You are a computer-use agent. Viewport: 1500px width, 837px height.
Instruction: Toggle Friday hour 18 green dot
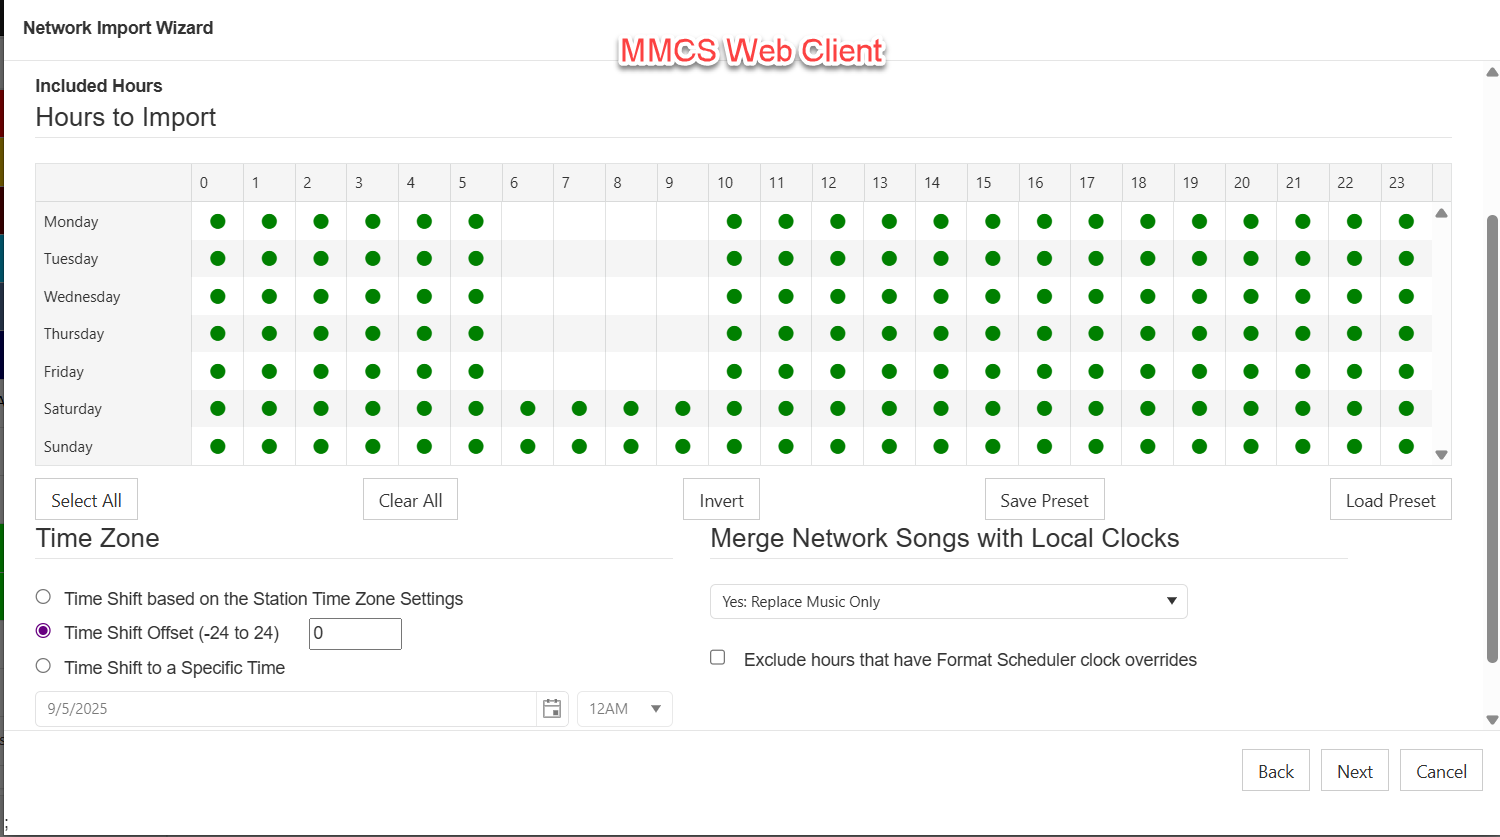pos(1148,371)
